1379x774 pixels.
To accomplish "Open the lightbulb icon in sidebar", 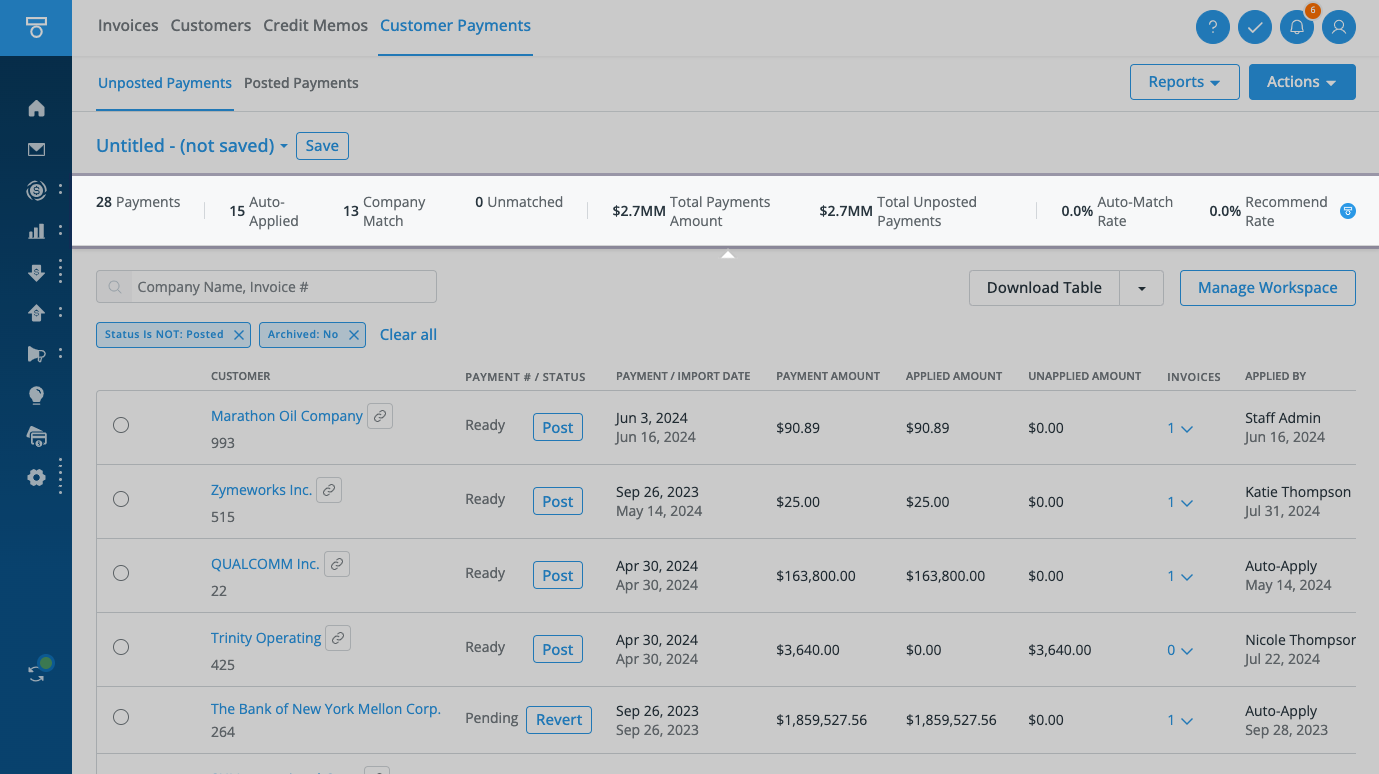I will click(36, 395).
